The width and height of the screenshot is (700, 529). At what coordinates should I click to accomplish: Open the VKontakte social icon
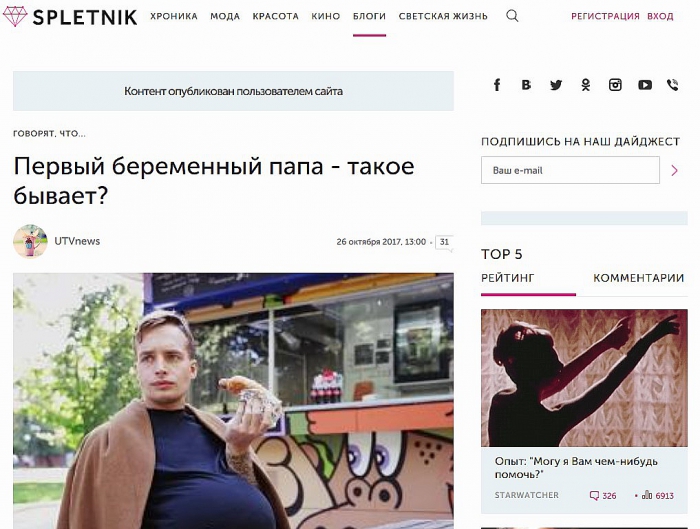point(526,85)
